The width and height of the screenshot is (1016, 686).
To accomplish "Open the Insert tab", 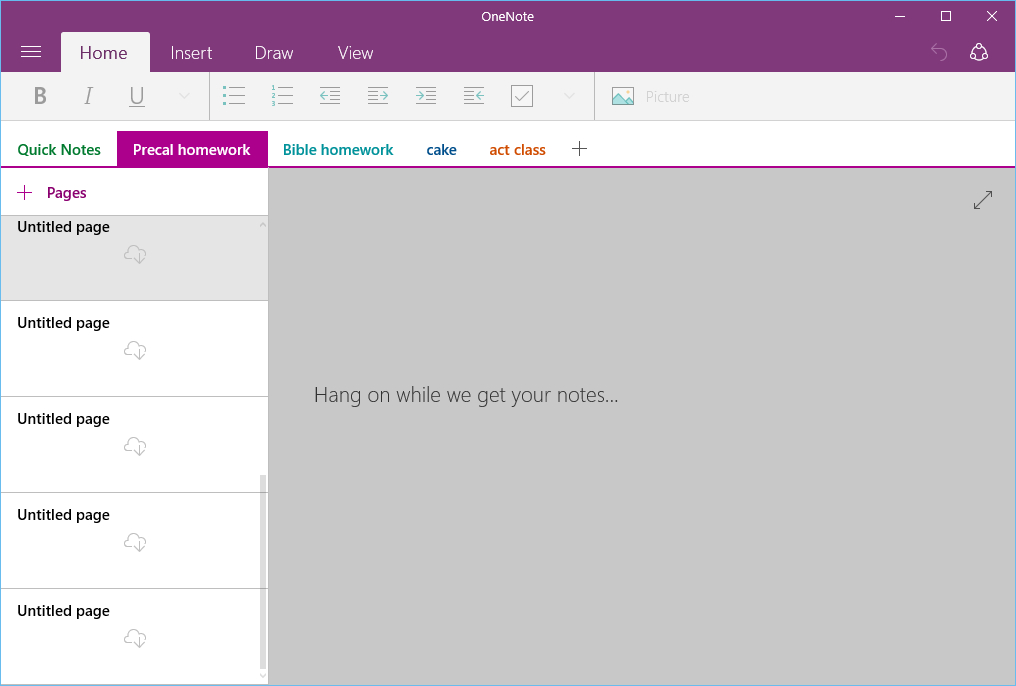I will 191,52.
